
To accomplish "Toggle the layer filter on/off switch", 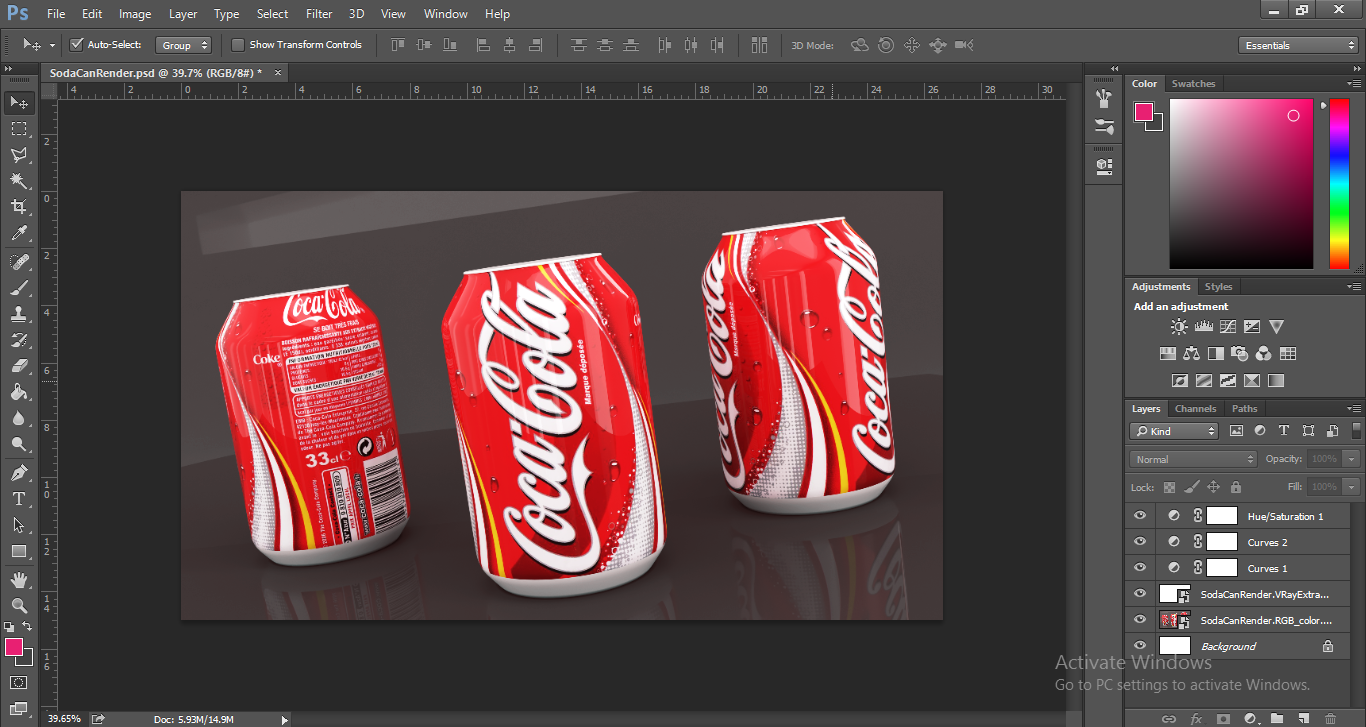I will [1357, 431].
